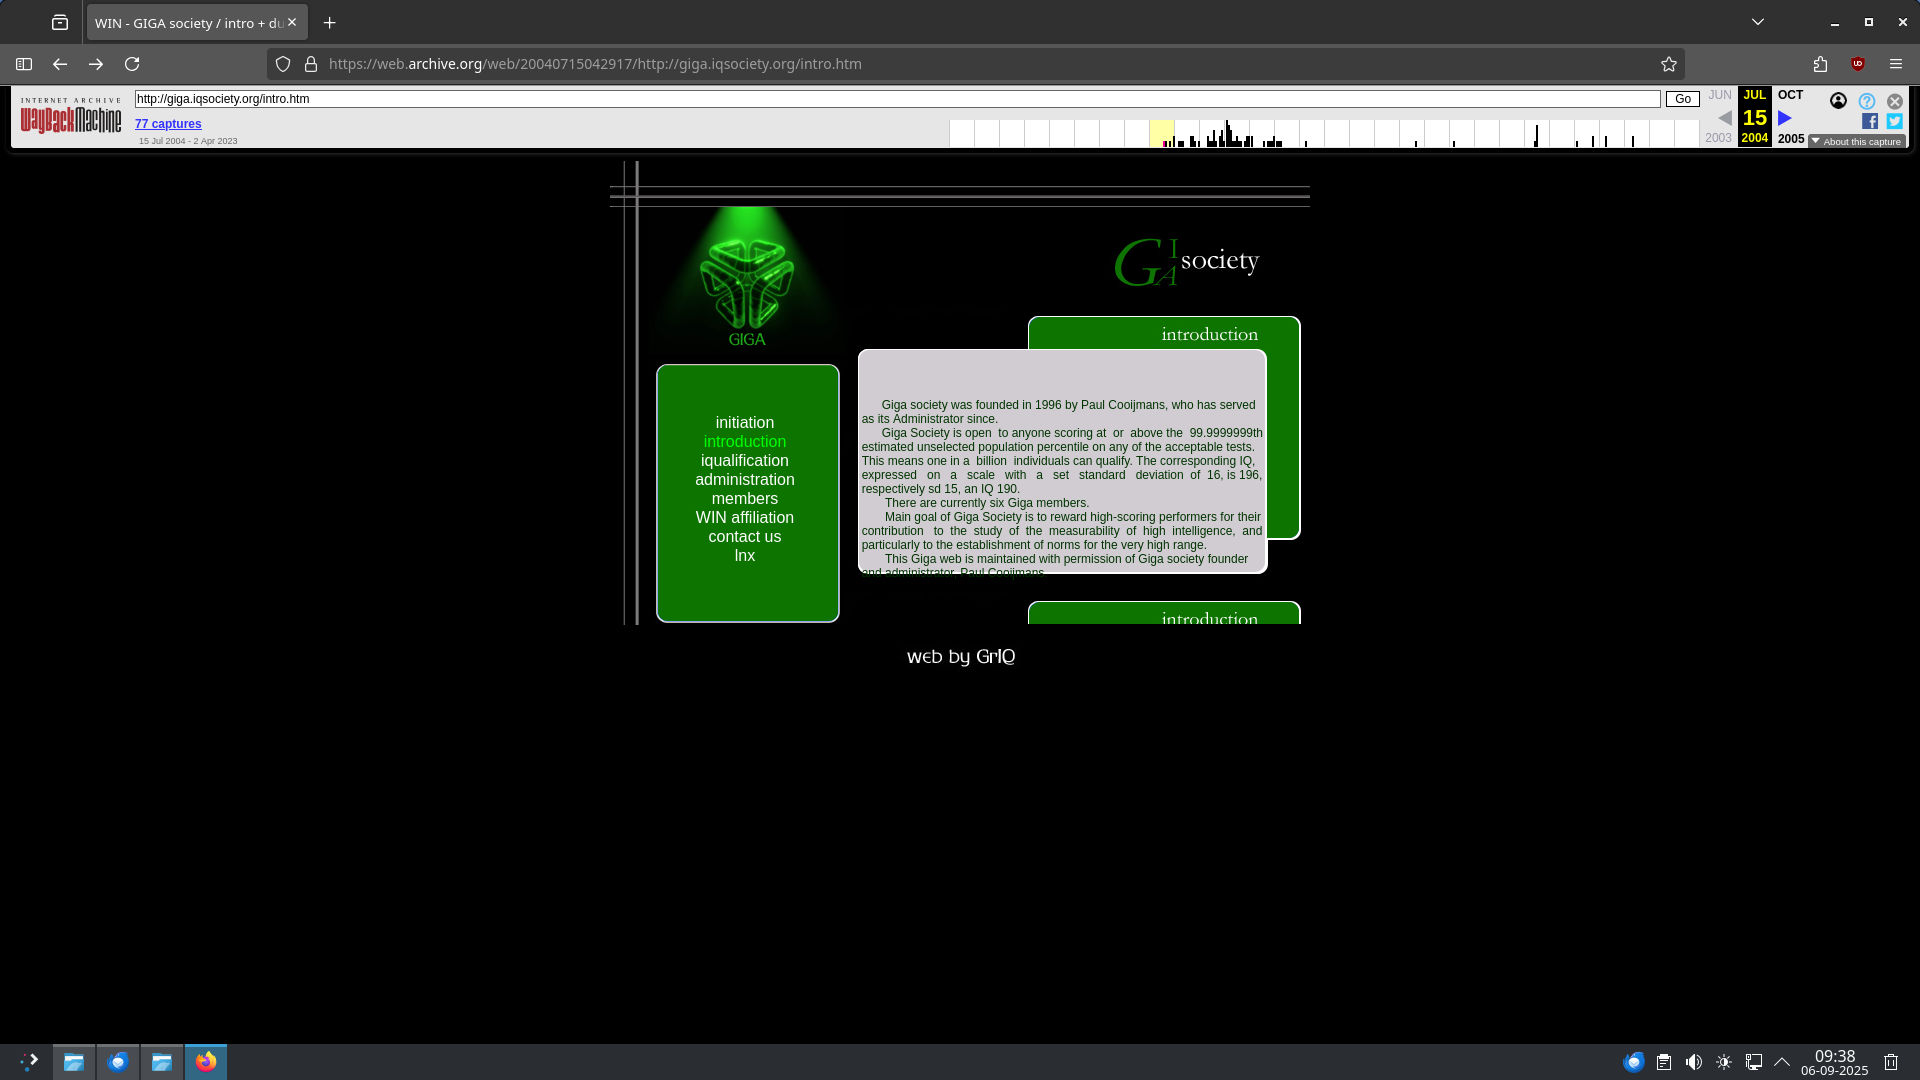Share capture on Facebook
Viewport: 1920px width, 1080px height.
point(1869,121)
